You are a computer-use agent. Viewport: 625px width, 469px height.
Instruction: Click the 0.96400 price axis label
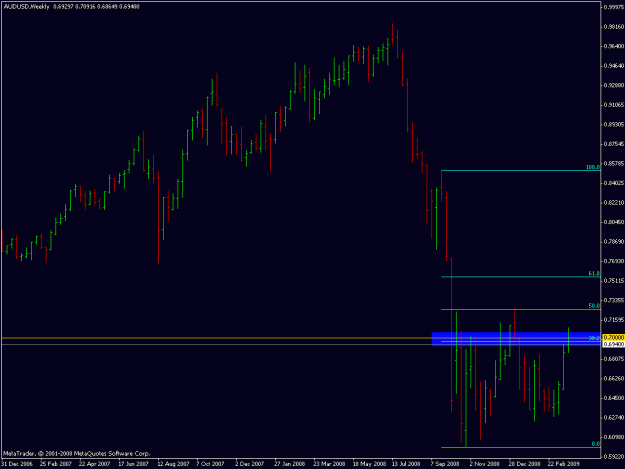pos(614,46)
